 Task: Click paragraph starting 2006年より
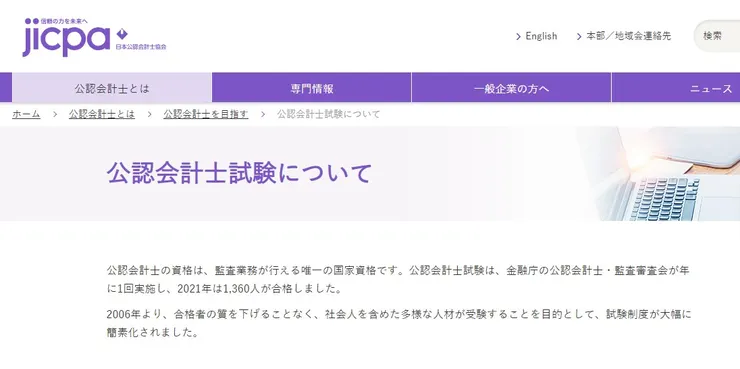(x=399, y=323)
